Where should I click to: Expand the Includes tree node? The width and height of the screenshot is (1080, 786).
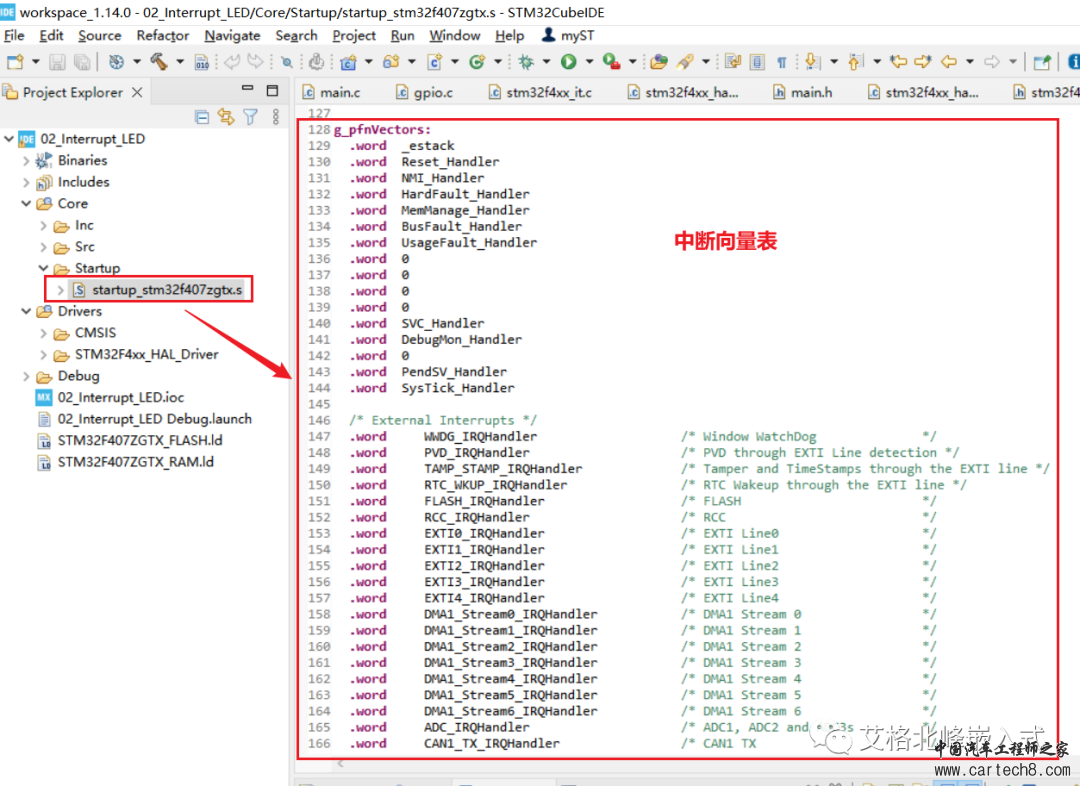pyautogui.click(x=26, y=183)
